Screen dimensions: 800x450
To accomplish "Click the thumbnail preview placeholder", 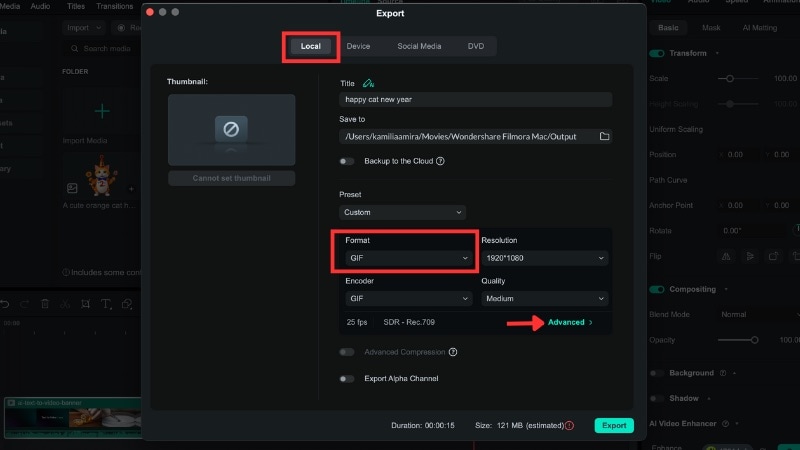I will coord(232,130).
